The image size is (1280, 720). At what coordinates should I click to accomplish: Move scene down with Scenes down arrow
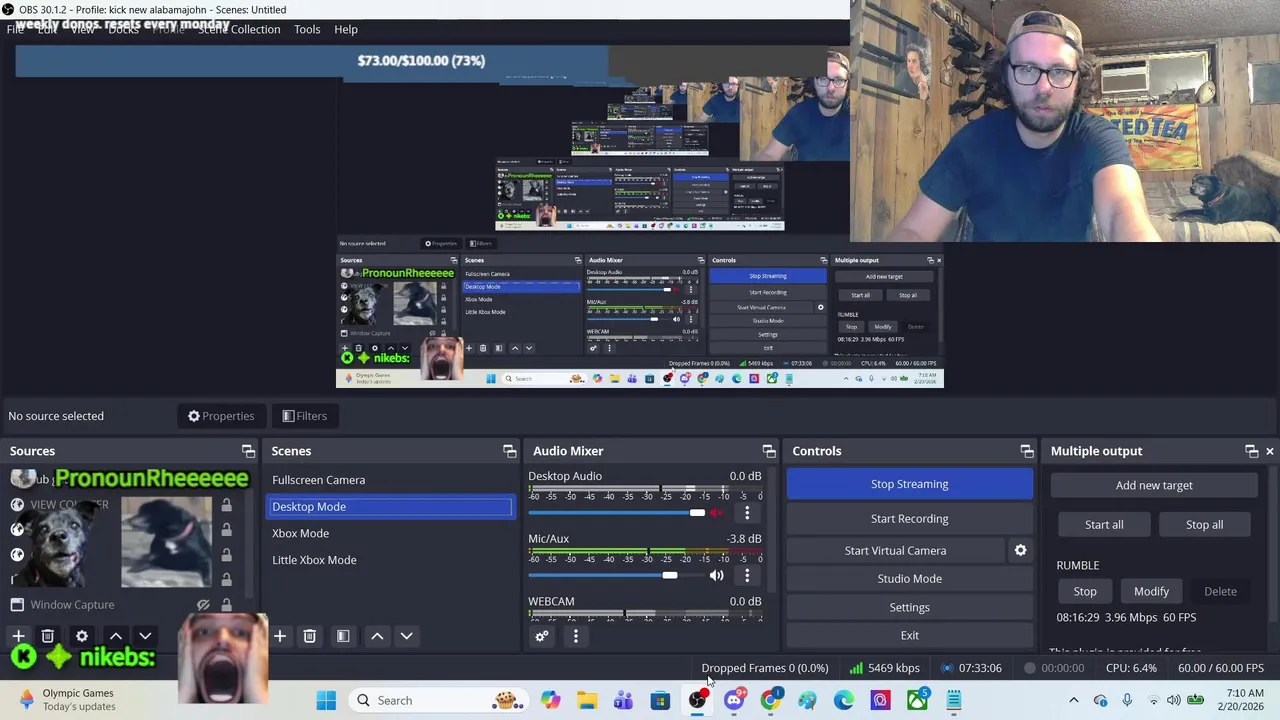click(x=406, y=636)
